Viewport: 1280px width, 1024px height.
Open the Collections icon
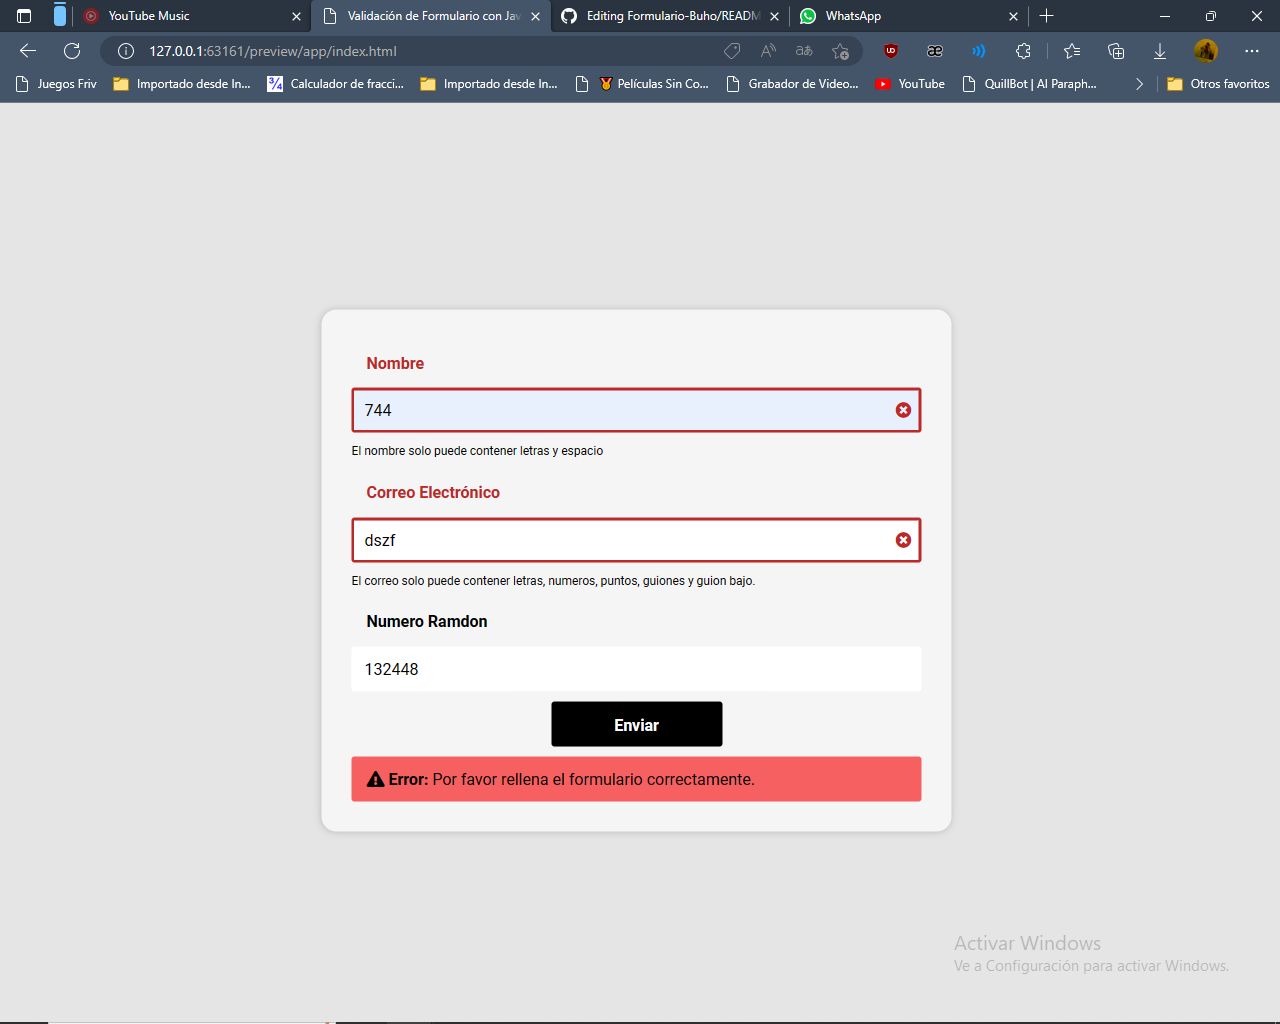1115,51
